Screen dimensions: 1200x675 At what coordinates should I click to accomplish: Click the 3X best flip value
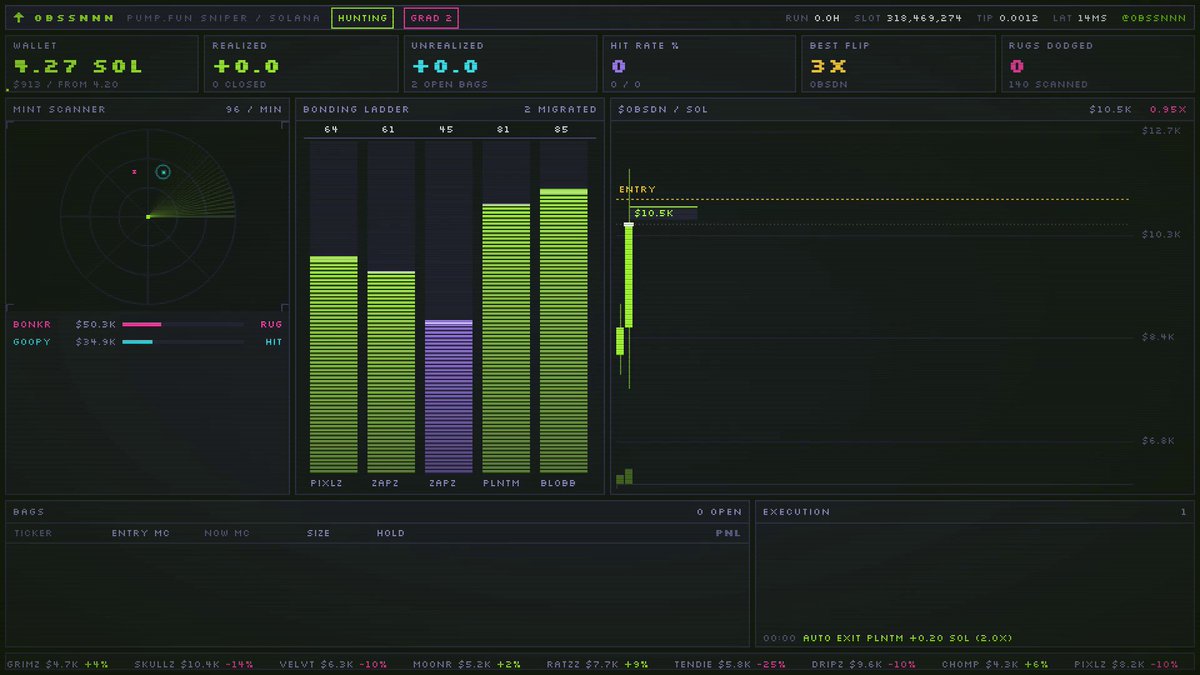828,66
